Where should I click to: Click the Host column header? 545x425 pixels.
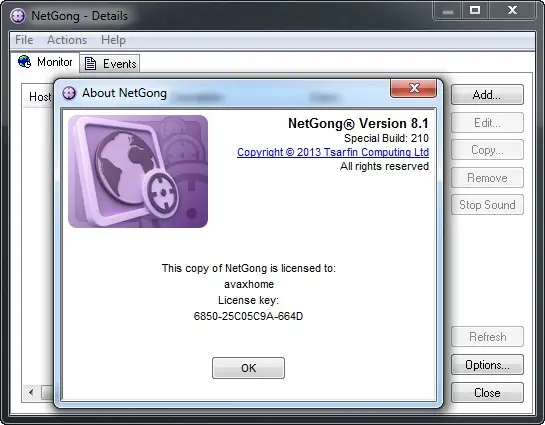[39, 96]
